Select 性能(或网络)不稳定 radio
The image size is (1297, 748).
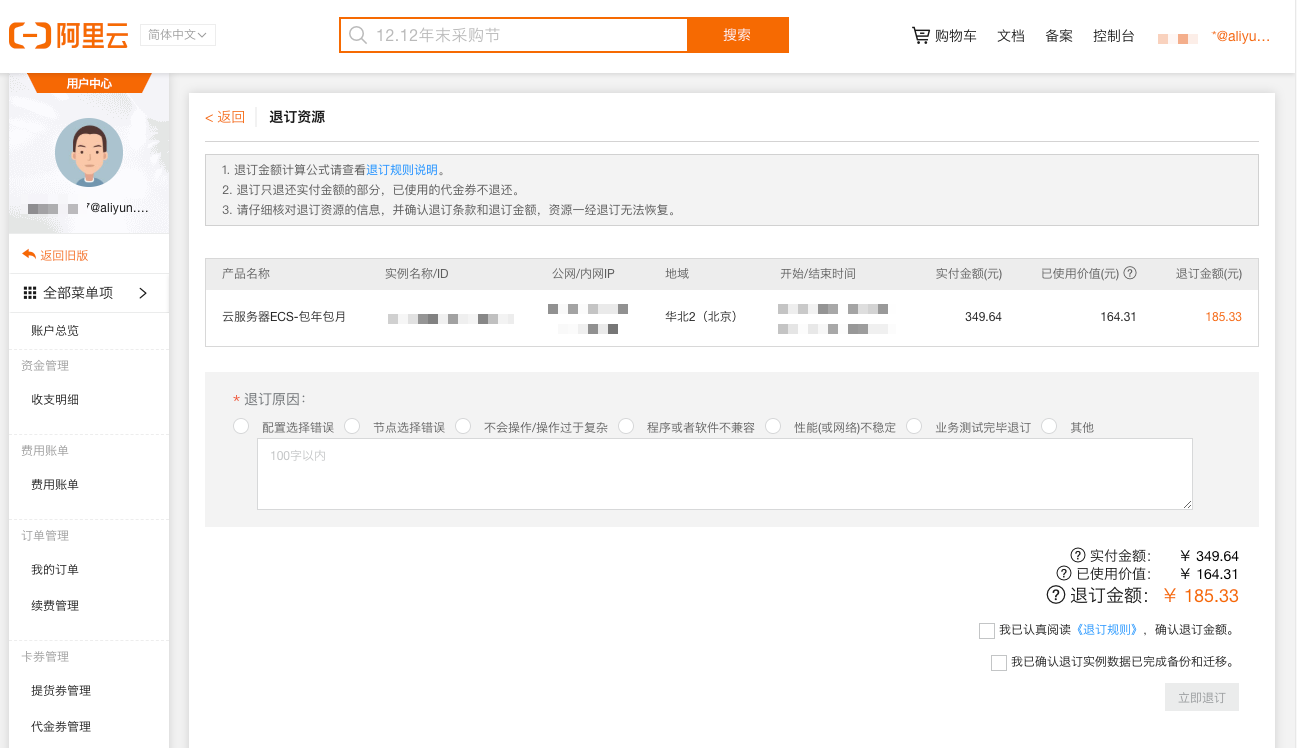pyautogui.click(x=773, y=426)
